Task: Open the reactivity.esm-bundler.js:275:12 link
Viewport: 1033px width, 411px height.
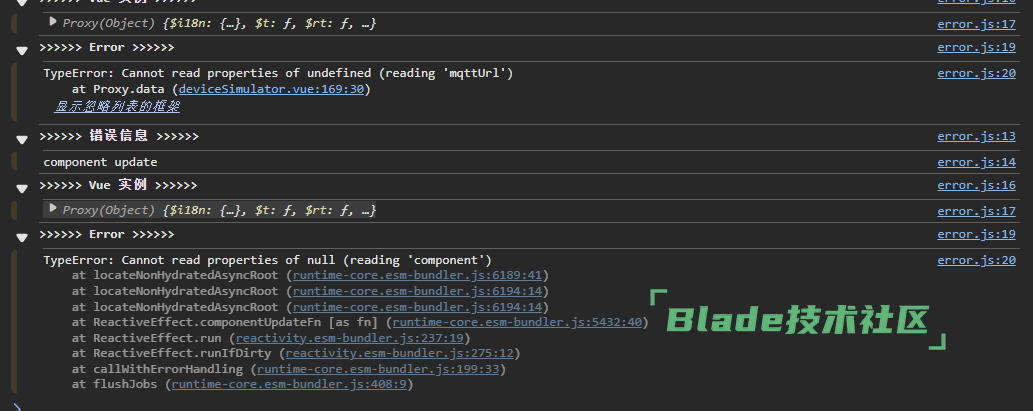Action: (x=399, y=354)
